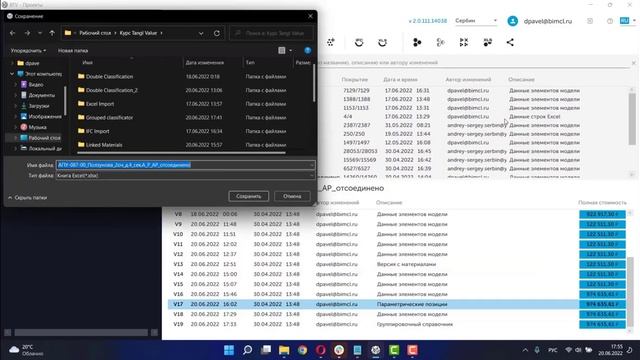Open the file type combo box Книга Excel
Image resolution: width=640 pixels, height=360 pixels.
click(x=185, y=176)
